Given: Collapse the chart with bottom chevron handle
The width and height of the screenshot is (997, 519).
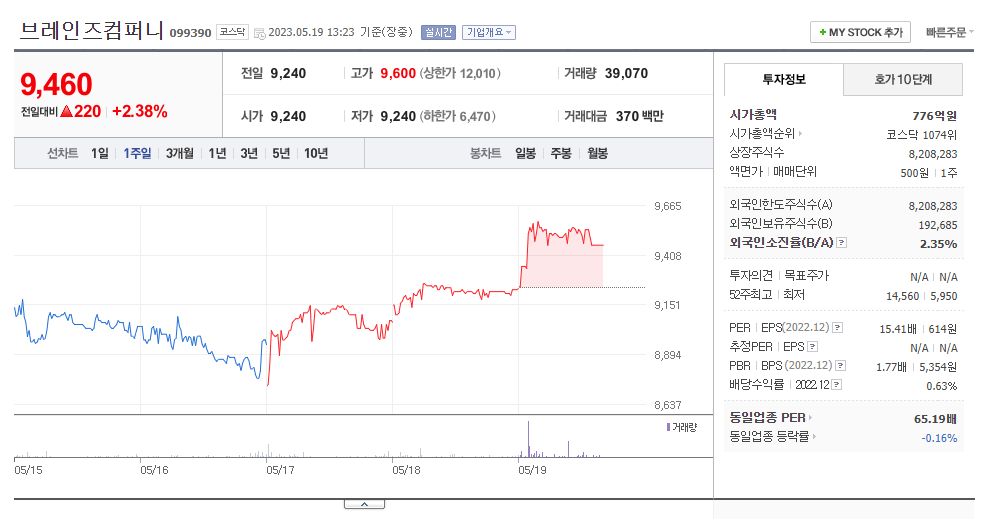Looking at the screenshot, I should tap(364, 504).
